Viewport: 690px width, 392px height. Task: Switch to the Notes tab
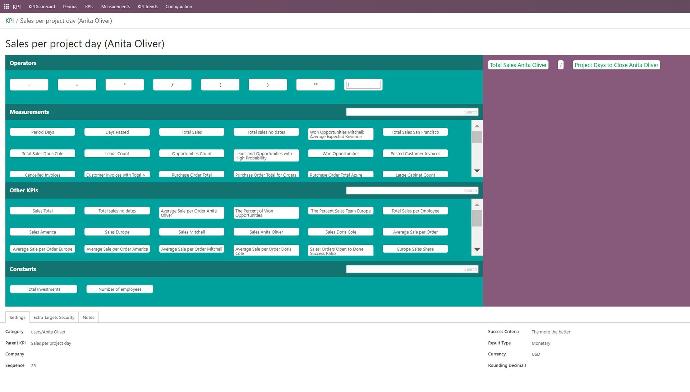pos(88,317)
